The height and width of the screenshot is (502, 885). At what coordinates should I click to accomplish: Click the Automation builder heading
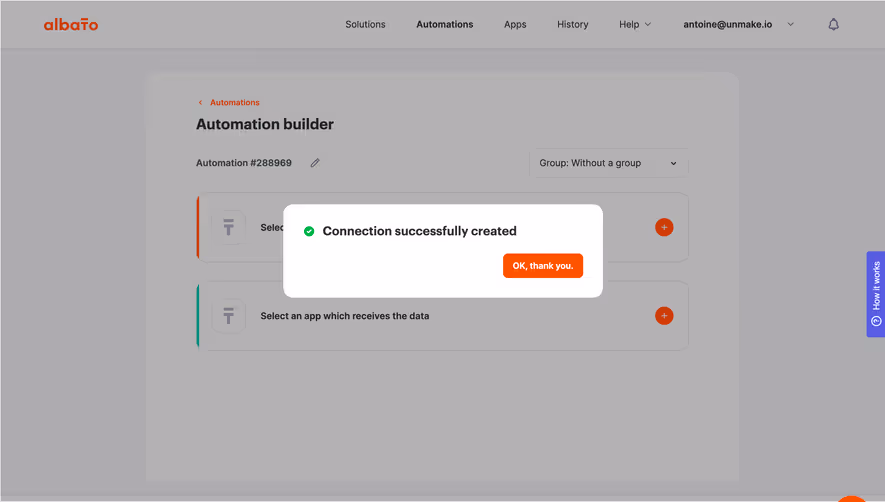tap(265, 124)
